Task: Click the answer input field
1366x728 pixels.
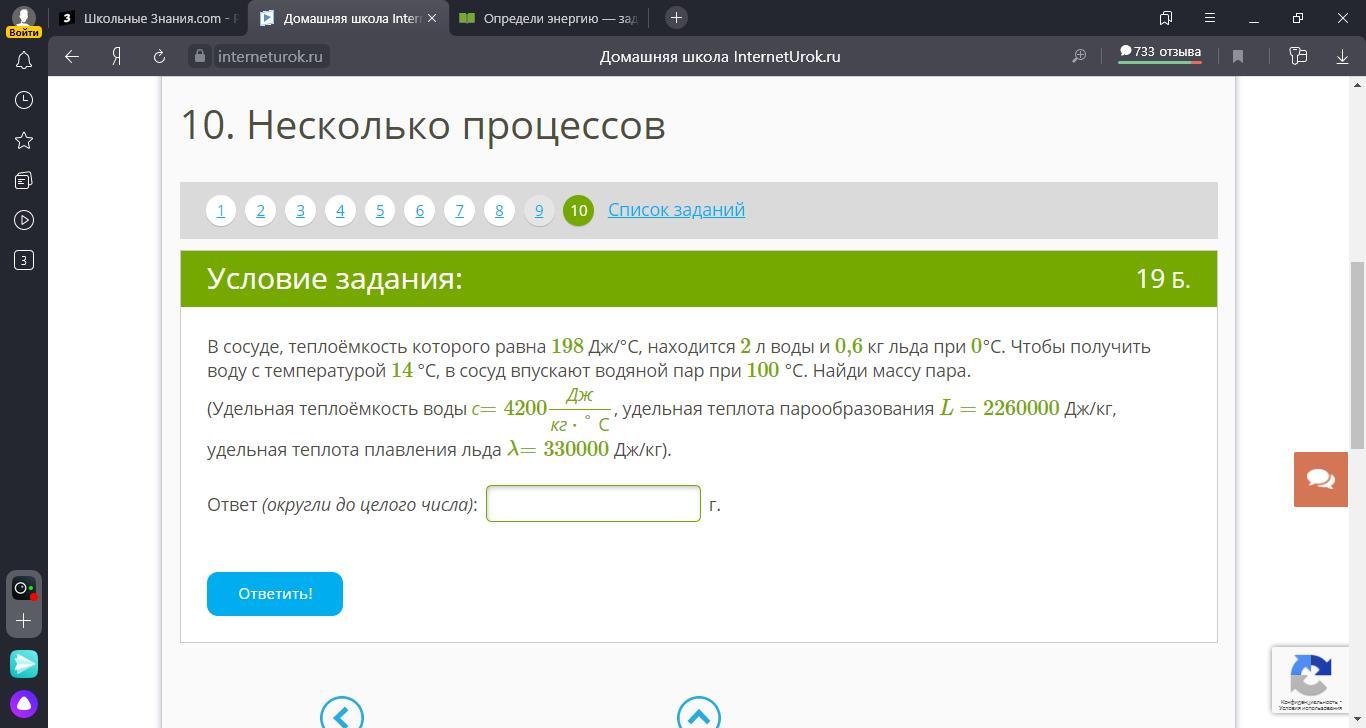Action: click(x=593, y=504)
